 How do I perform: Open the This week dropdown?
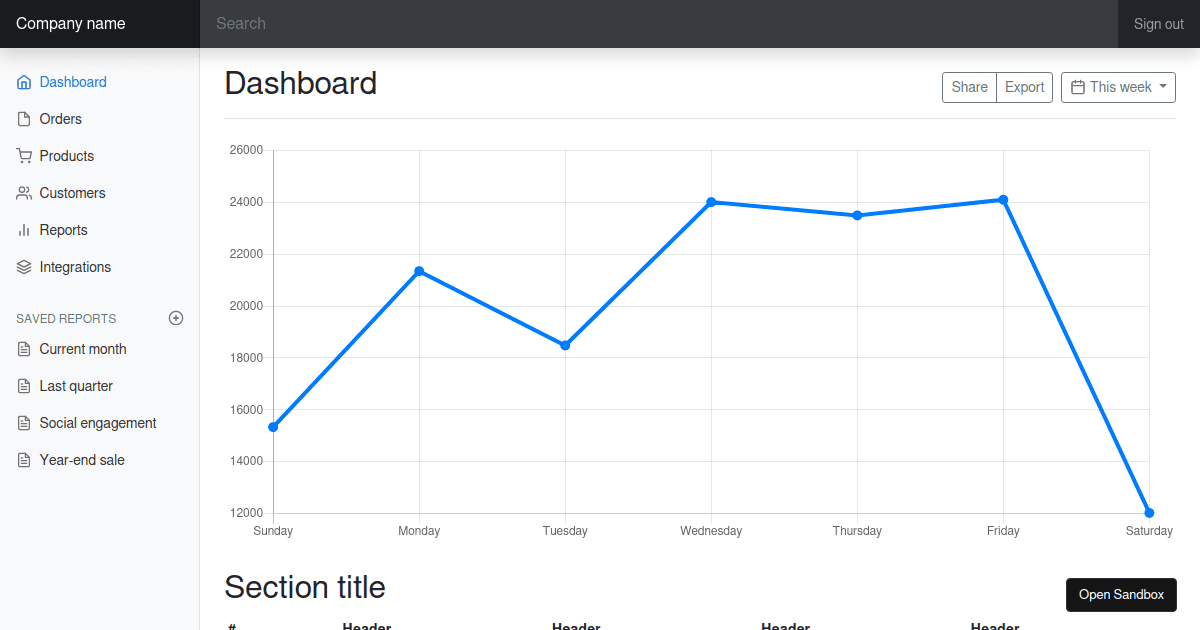tap(1118, 87)
